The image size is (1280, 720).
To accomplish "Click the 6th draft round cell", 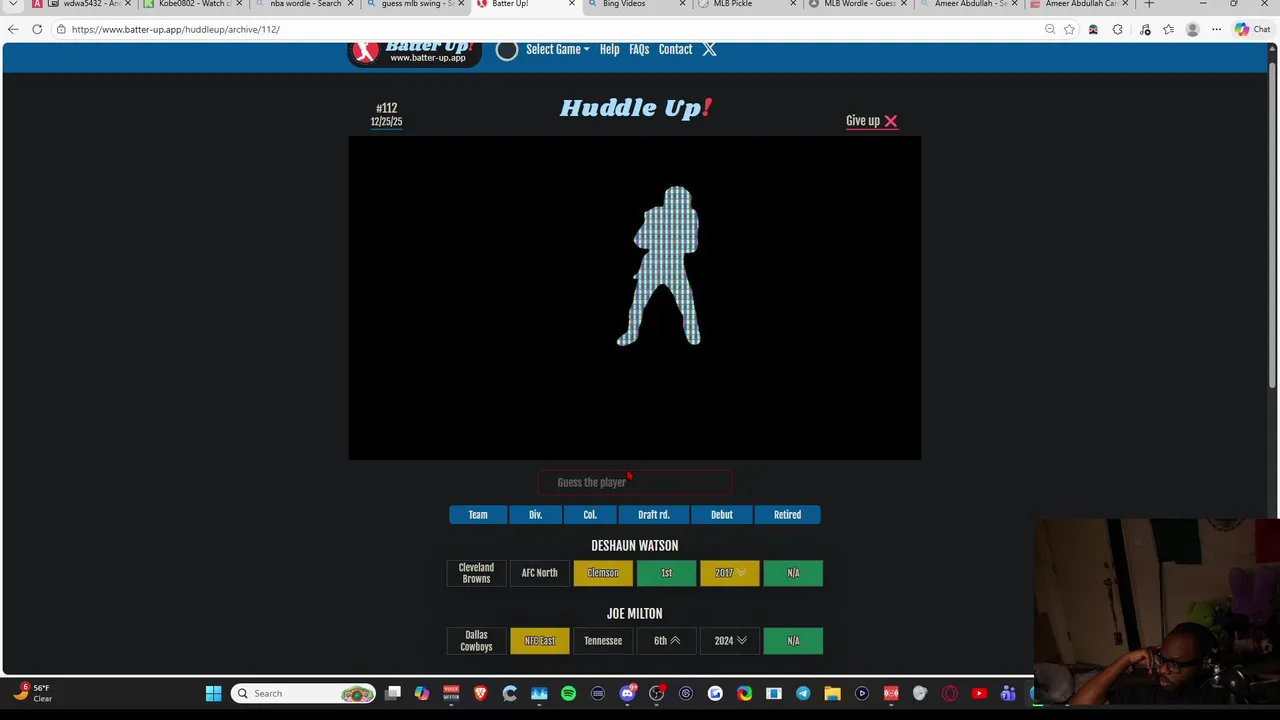I will coord(666,641).
